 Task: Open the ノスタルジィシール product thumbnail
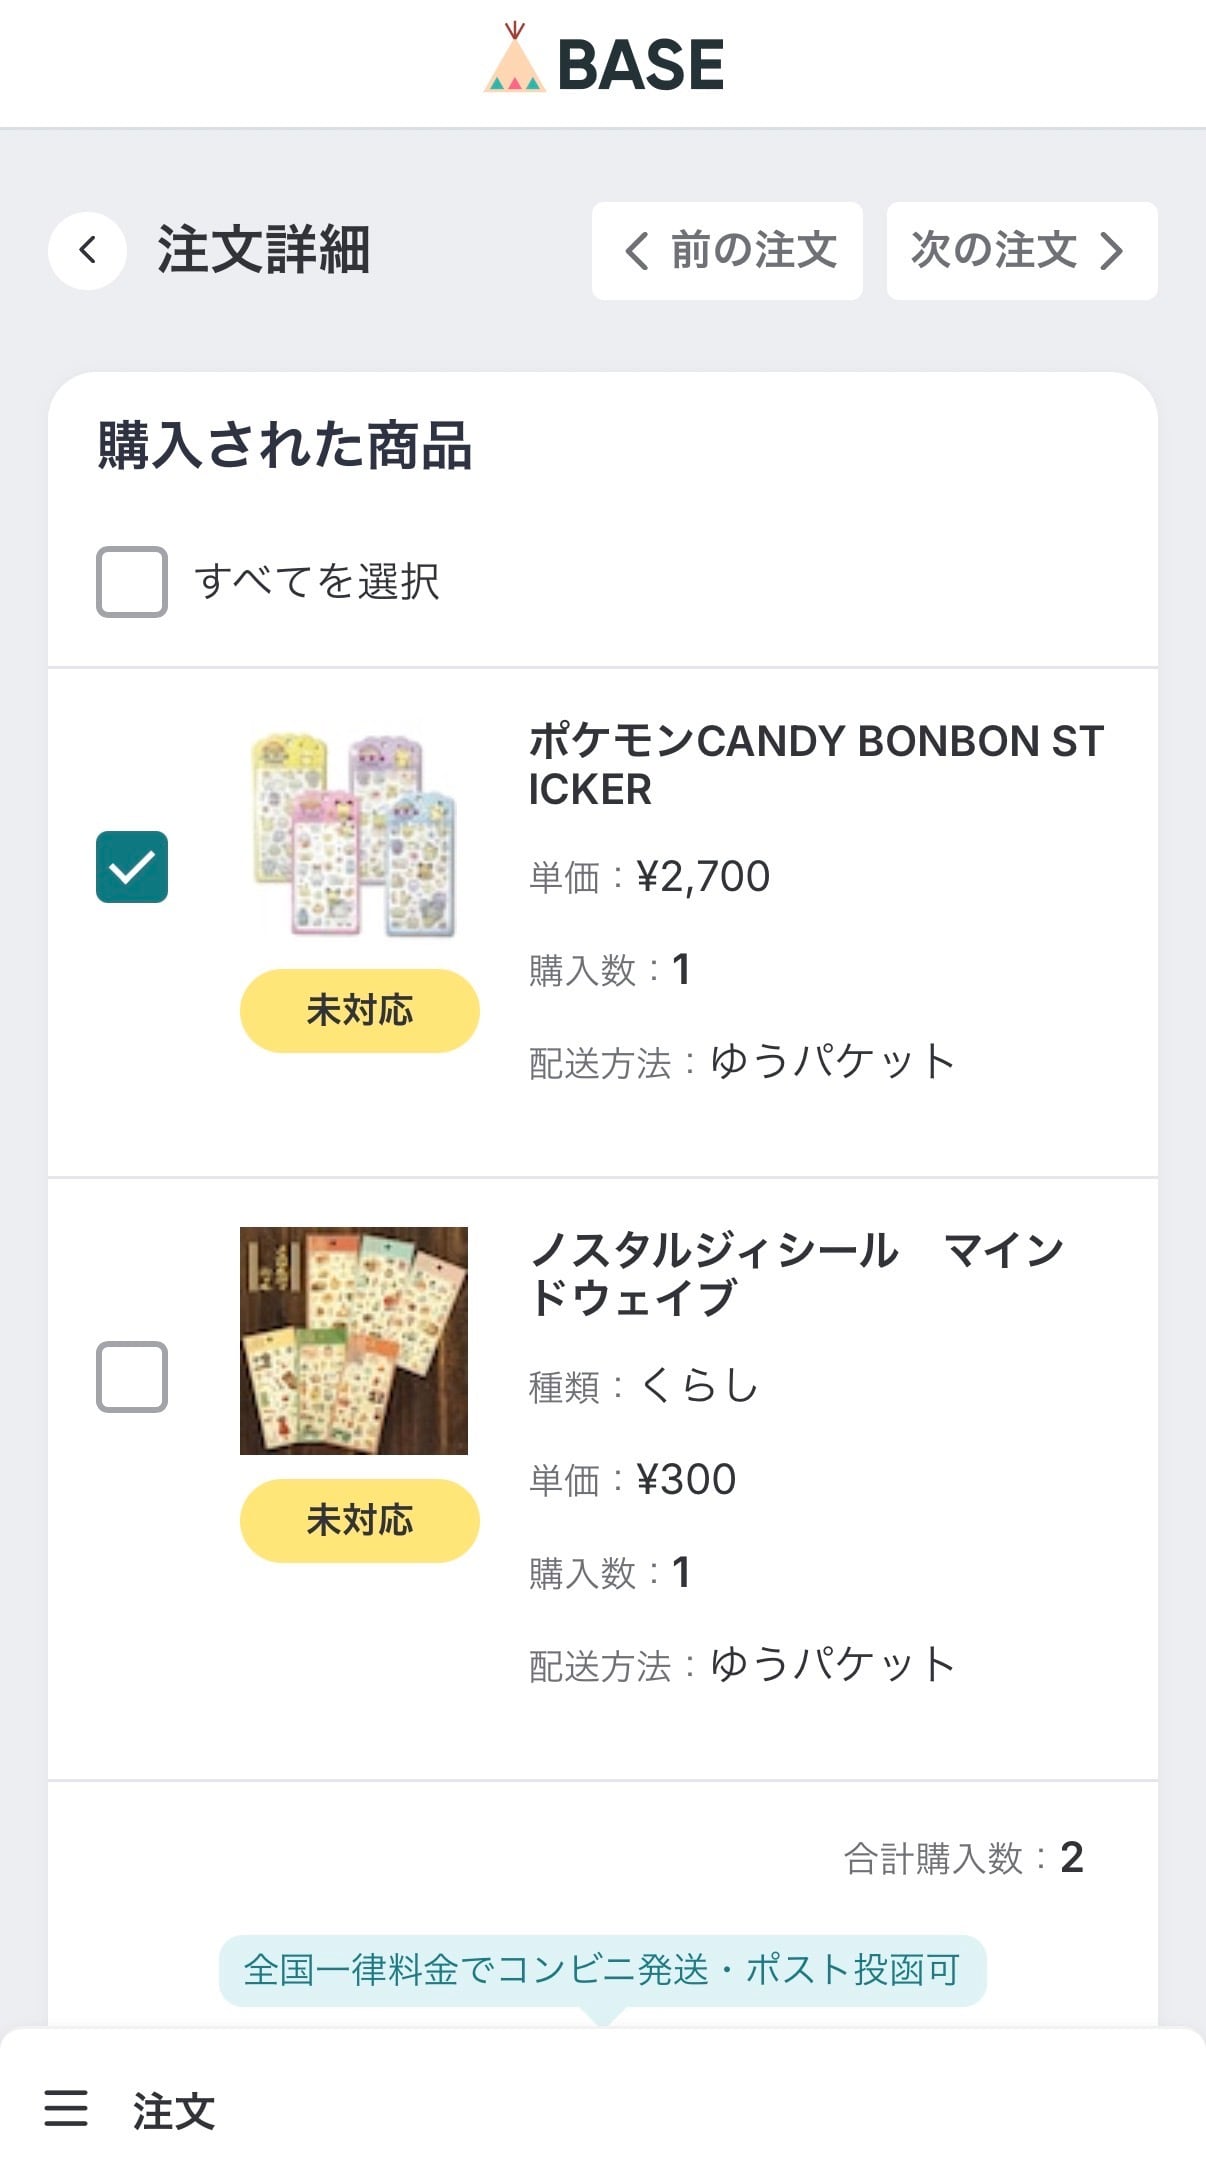click(354, 1340)
